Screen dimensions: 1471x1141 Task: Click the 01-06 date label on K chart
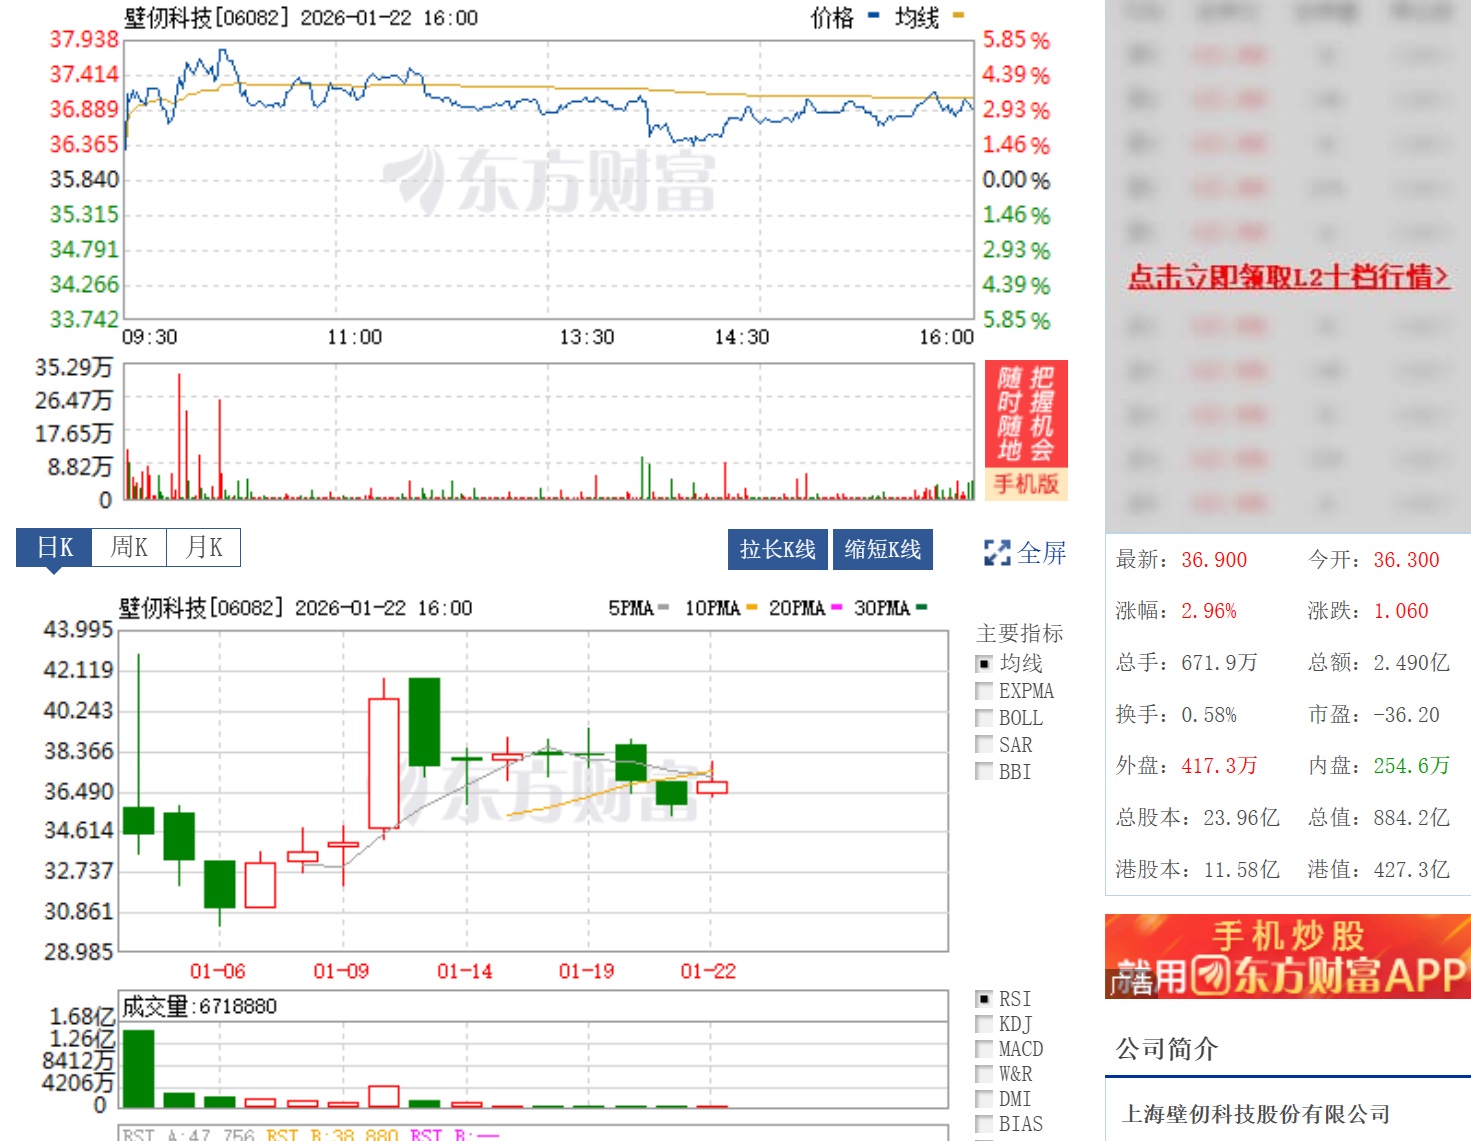pyautogui.click(x=218, y=971)
